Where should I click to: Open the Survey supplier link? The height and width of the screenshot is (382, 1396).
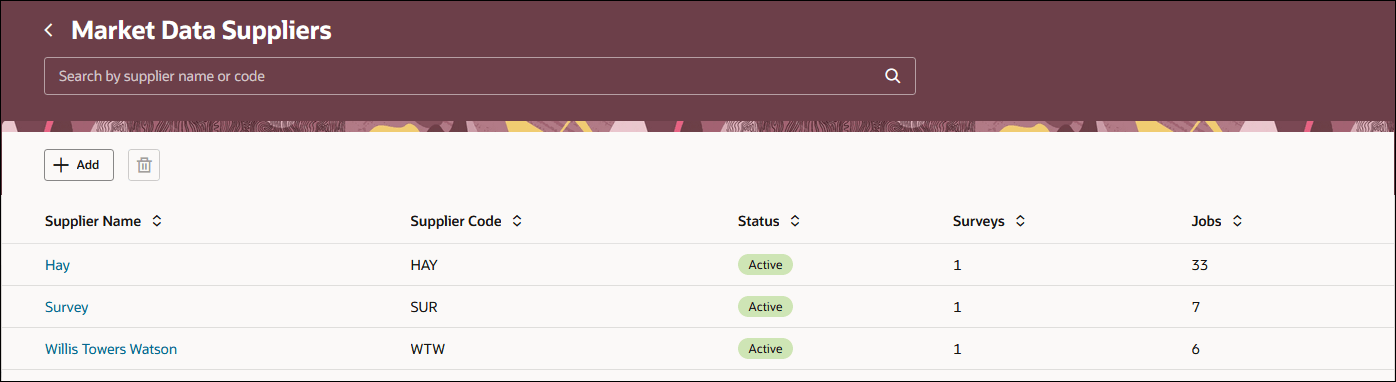(x=66, y=307)
